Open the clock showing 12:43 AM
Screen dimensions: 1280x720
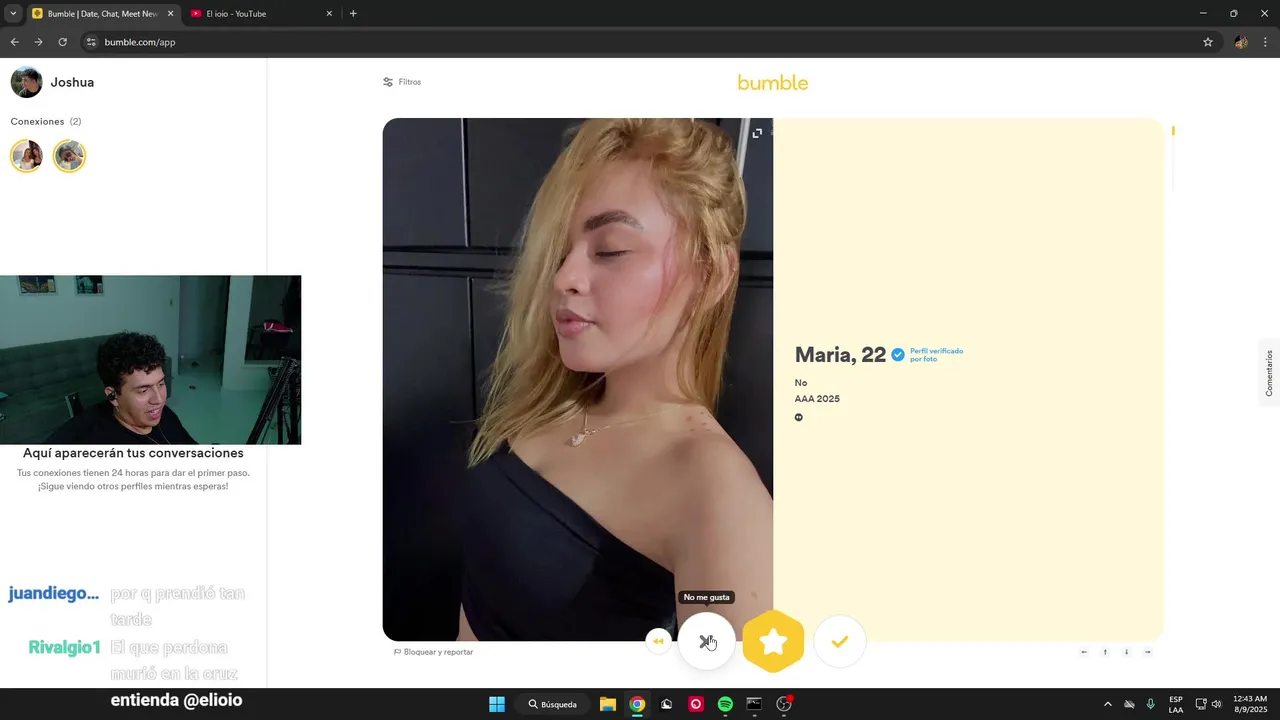coord(1250,704)
